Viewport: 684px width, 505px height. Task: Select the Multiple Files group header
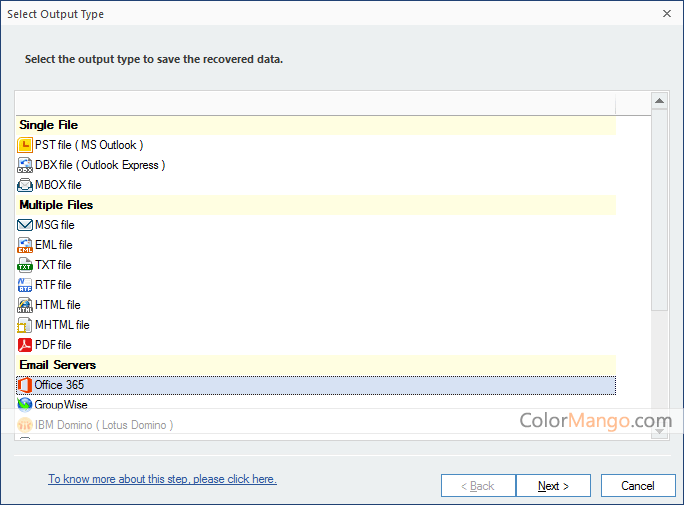pyautogui.click(x=56, y=205)
